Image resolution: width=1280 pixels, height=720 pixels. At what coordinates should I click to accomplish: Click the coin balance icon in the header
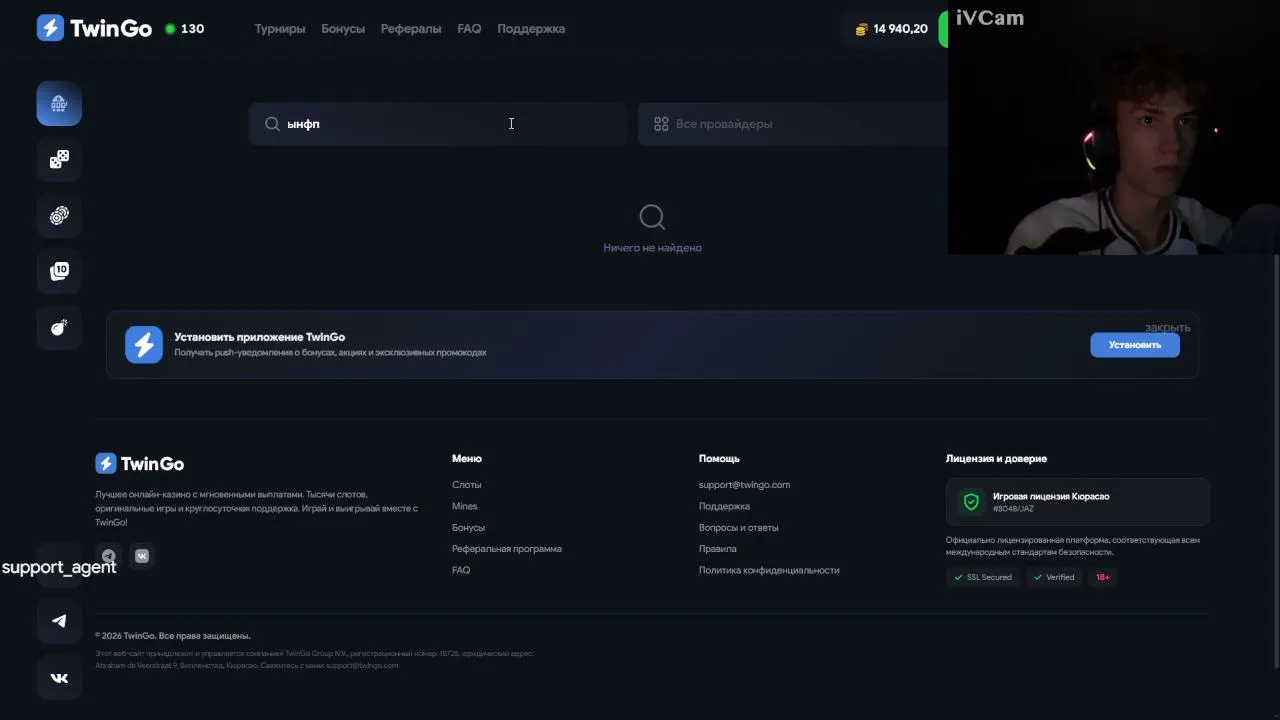click(x=861, y=29)
